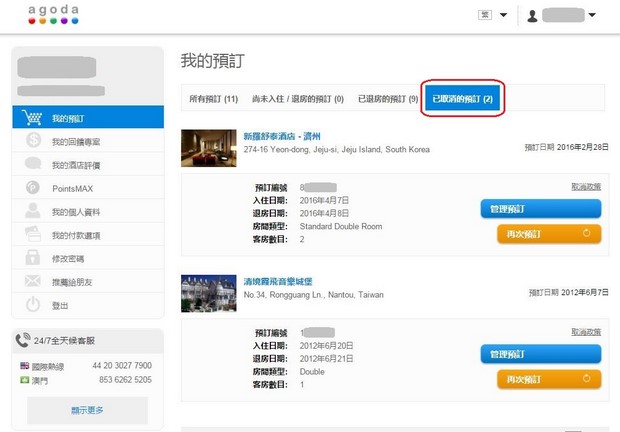
Task: Click the envelope icon for 推薦給朋友
Action: (x=32, y=281)
